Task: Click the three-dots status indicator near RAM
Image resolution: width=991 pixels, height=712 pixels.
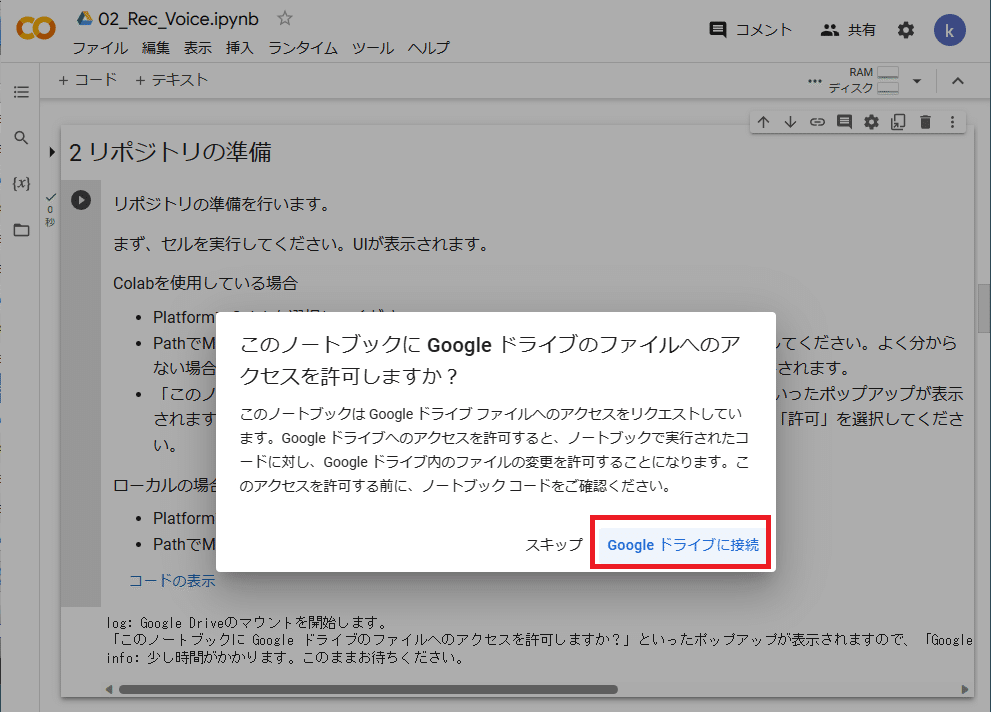Action: tap(815, 81)
